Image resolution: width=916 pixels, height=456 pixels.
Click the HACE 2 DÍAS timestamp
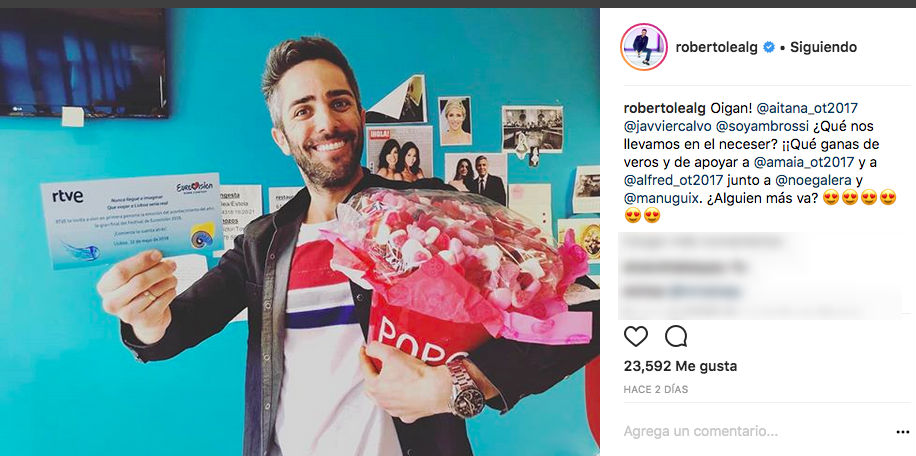click(x=656, y=389)
